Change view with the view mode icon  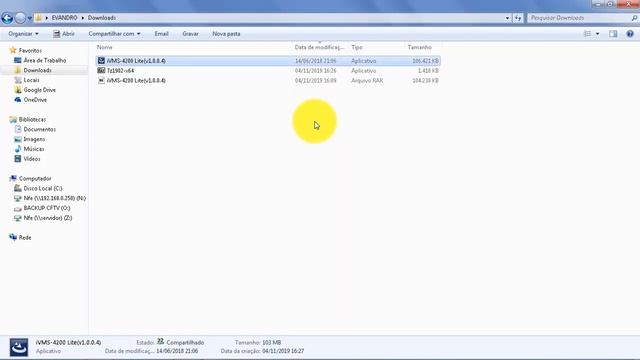tap(587, 34)
